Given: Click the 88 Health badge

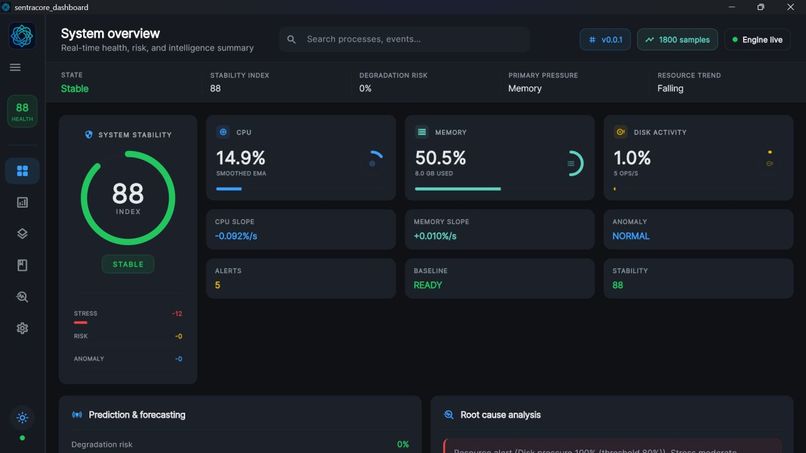Looking at the screenshot, I should [22, 111].
